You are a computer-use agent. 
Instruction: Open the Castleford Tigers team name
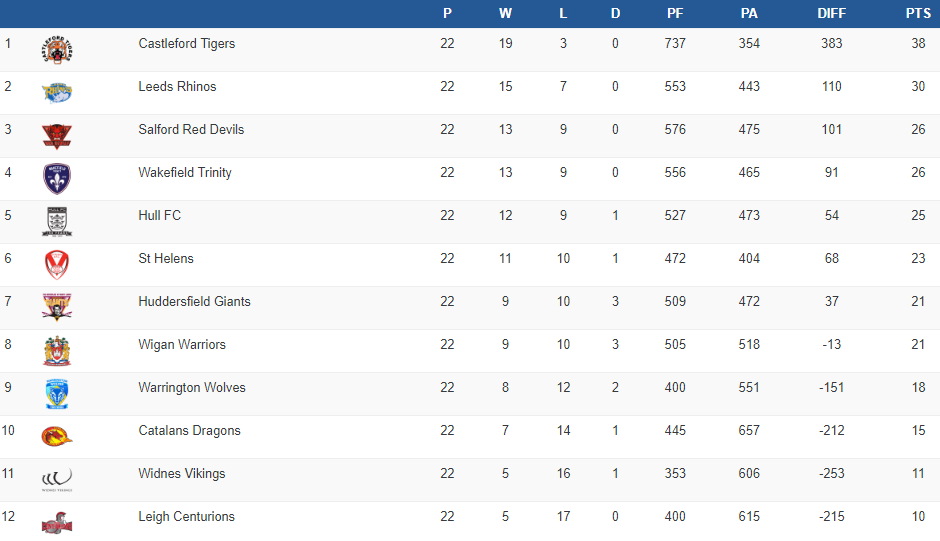tap(187, 44)
